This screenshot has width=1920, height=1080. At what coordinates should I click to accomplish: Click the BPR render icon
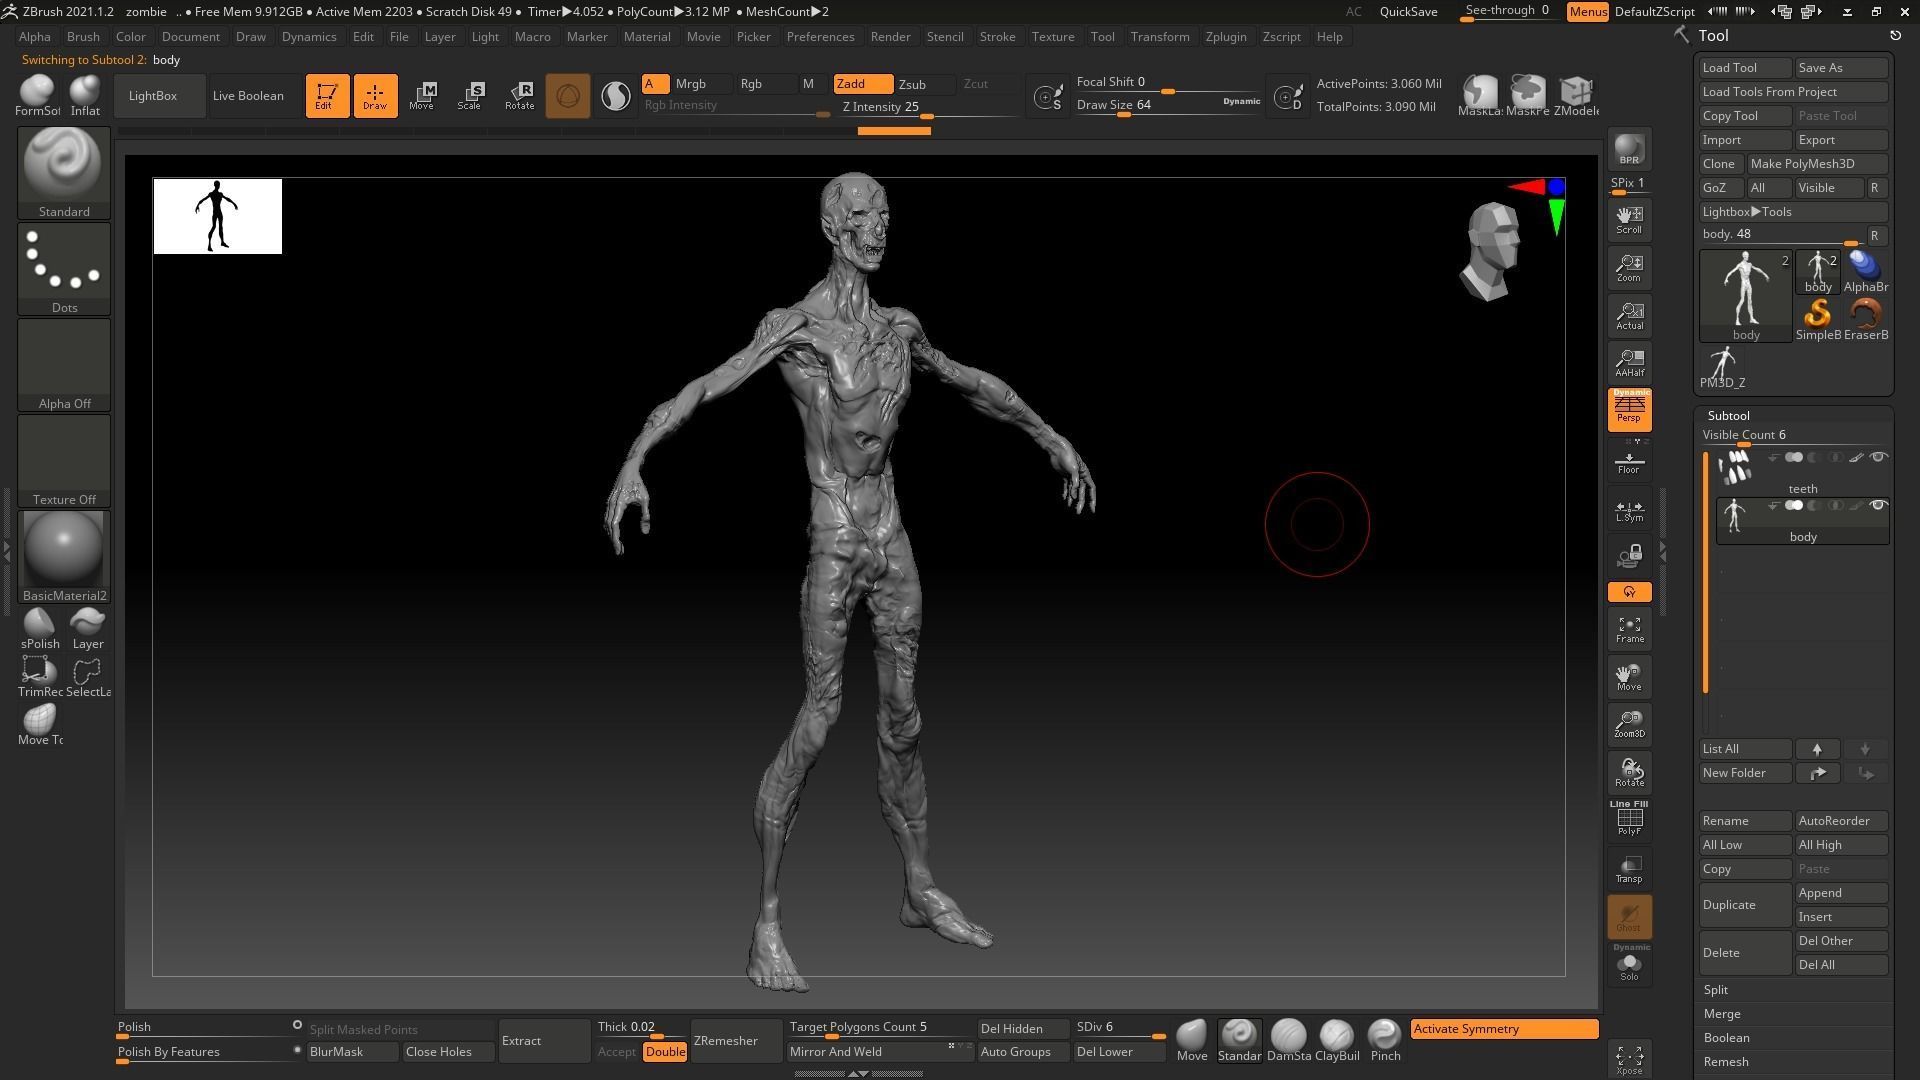click(1629, 148)
